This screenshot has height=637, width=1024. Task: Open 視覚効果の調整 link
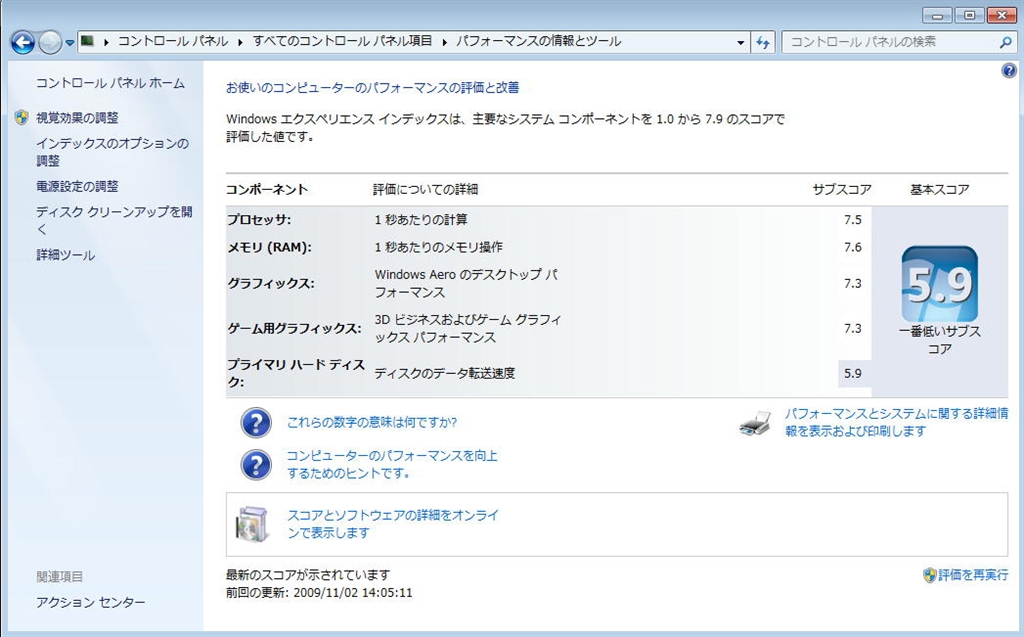(77, 118)
